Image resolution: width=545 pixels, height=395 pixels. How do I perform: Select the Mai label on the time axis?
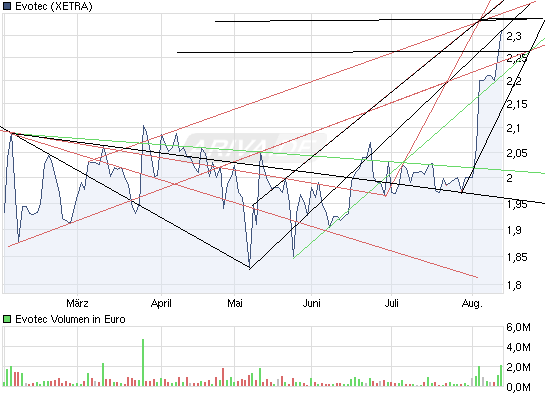pyautogui.click(x=235, y=303)
